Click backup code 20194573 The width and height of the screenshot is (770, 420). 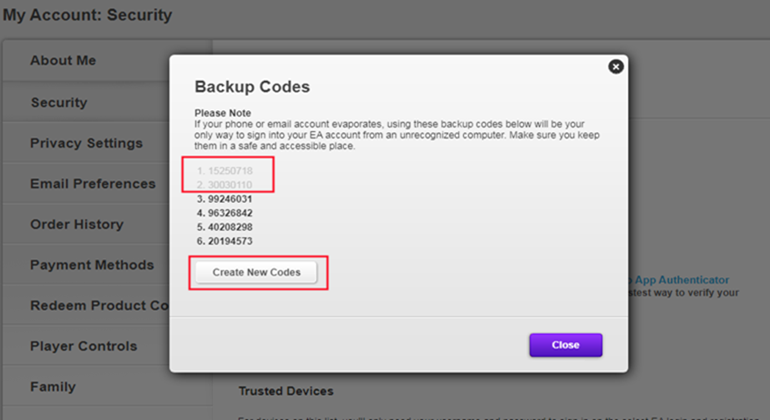tap(228, 242)
